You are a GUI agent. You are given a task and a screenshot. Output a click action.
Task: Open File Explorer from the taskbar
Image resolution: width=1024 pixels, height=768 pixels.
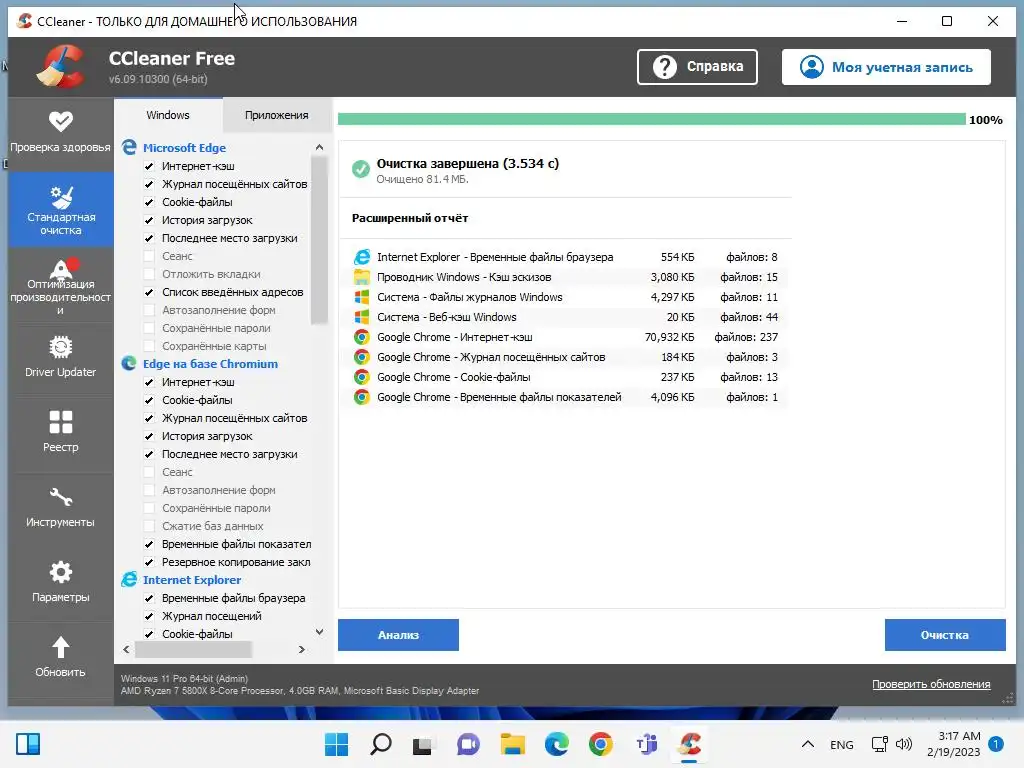click(x=513, y=744)
